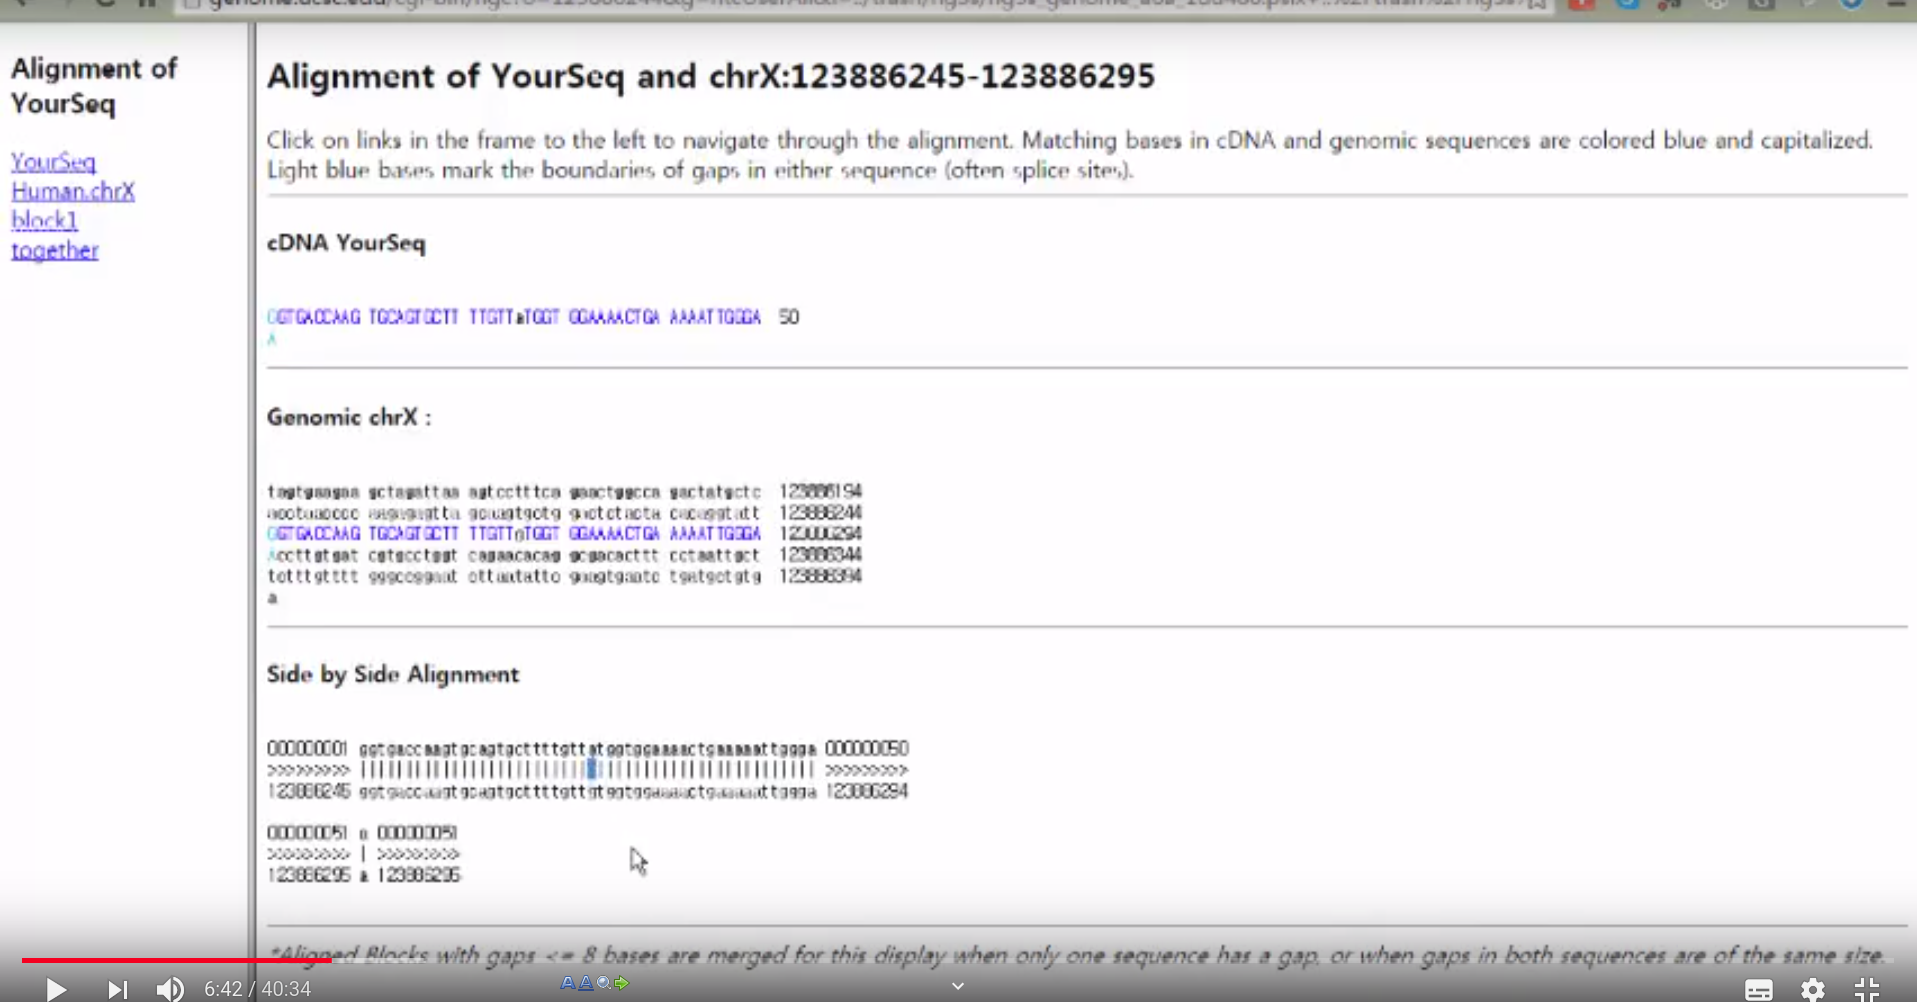Click the 'Aligned Blocks with gaps' footnote text
This screenshot has width=1917, height=1002.
point(1077,955)
